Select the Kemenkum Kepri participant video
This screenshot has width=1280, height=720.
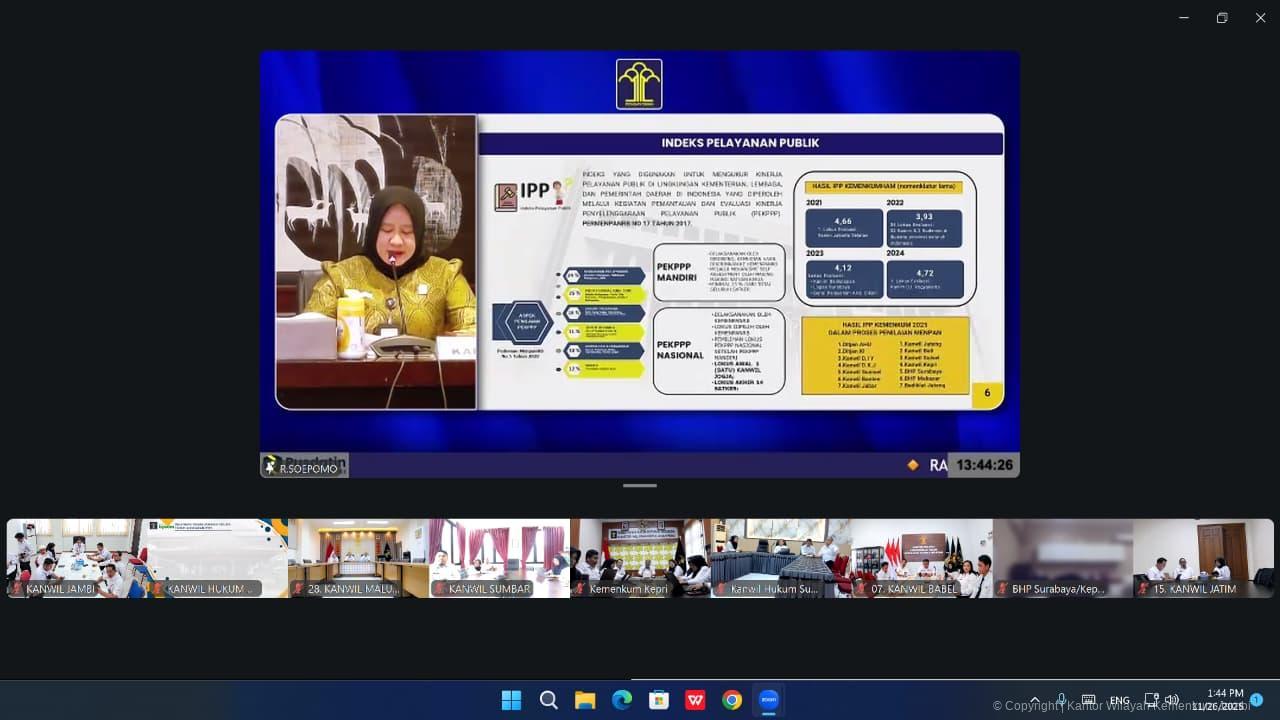tap(640, 558)
